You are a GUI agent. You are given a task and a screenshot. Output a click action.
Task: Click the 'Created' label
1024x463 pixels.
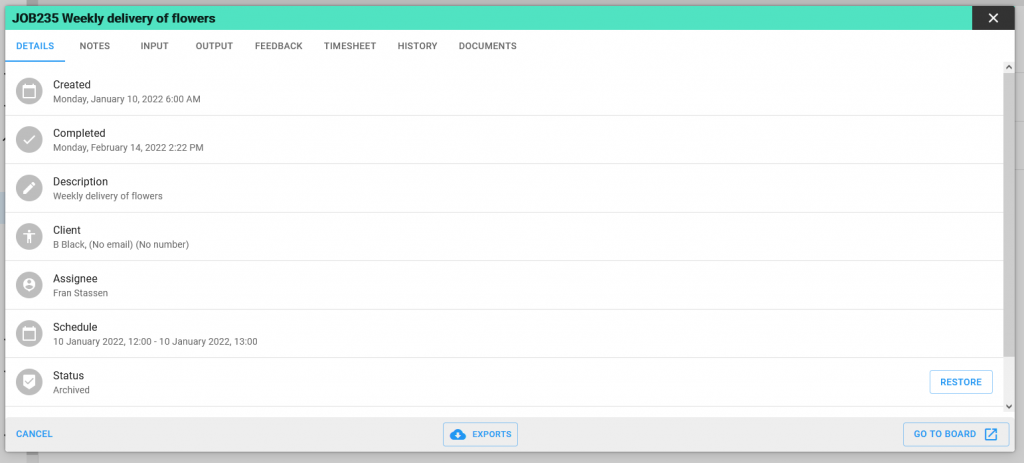point(72,84)
